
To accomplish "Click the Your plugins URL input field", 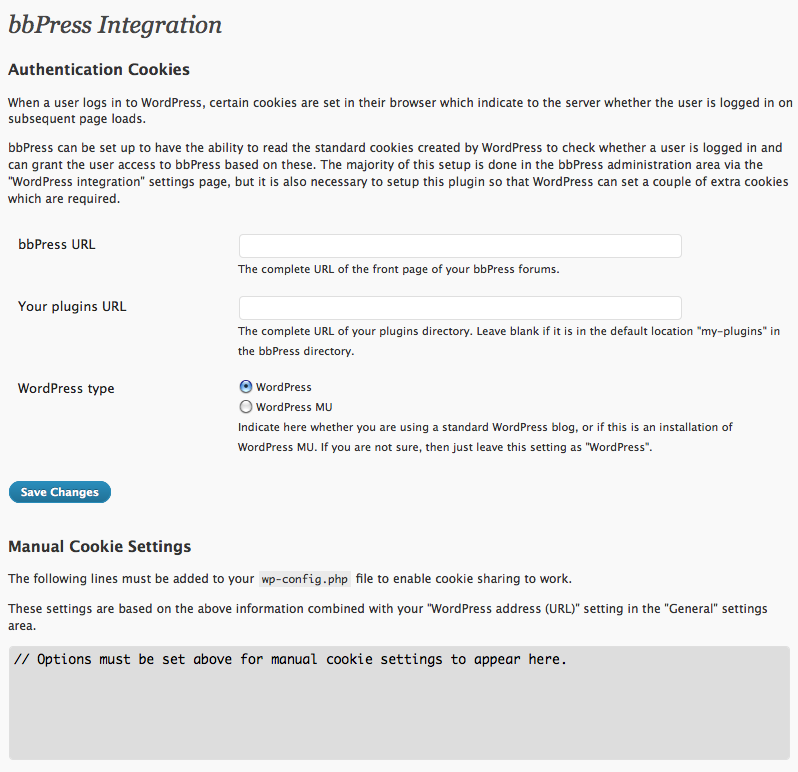I will 460,308.
